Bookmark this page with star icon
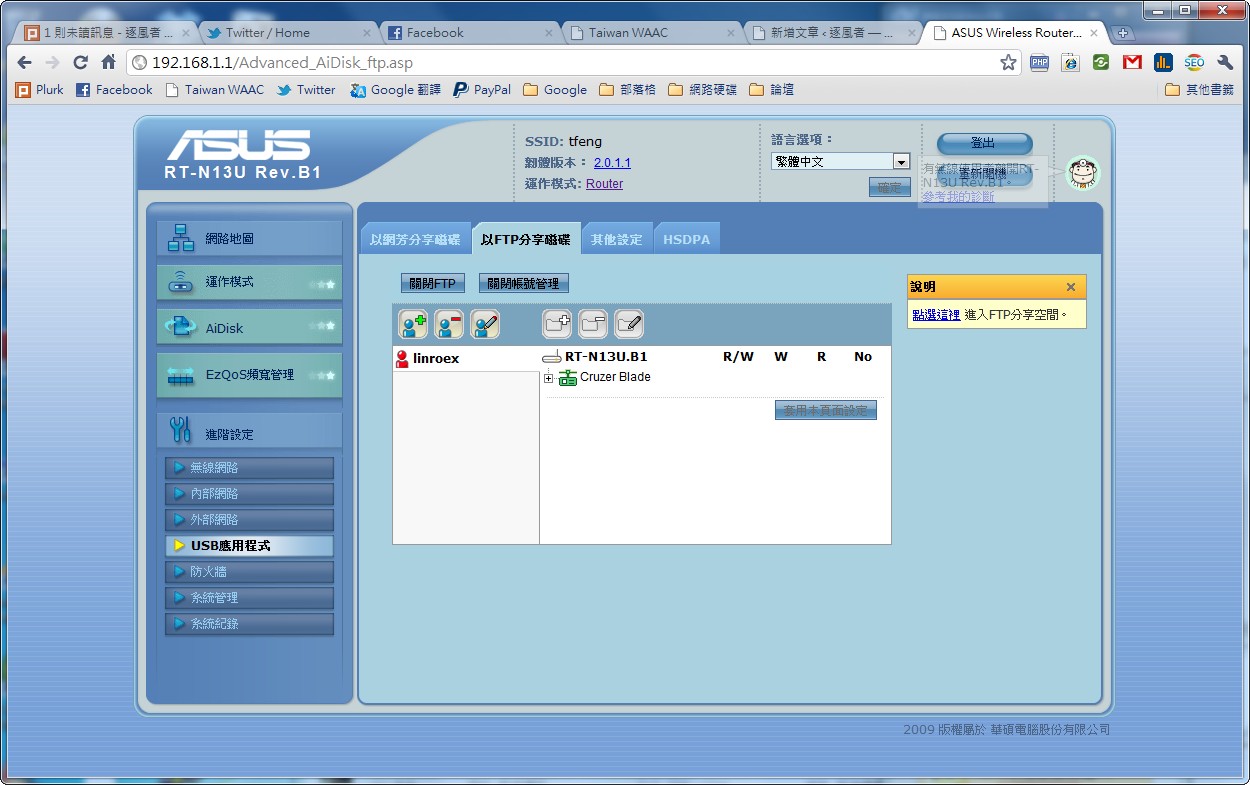 click(1008, 62)
